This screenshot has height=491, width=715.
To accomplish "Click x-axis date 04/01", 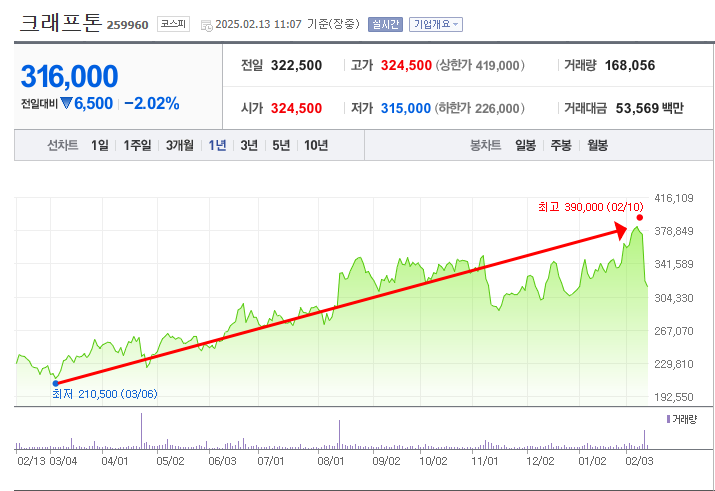I will [x=115, y=461].
